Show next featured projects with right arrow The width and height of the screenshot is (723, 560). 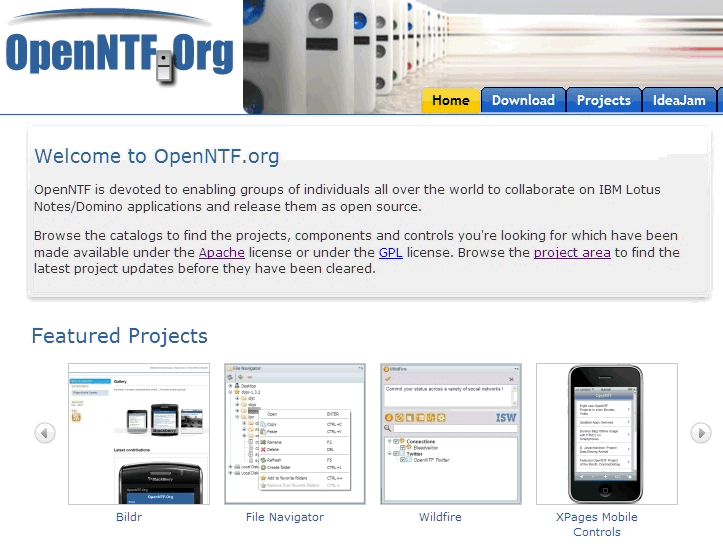click(x=700, y=433)
